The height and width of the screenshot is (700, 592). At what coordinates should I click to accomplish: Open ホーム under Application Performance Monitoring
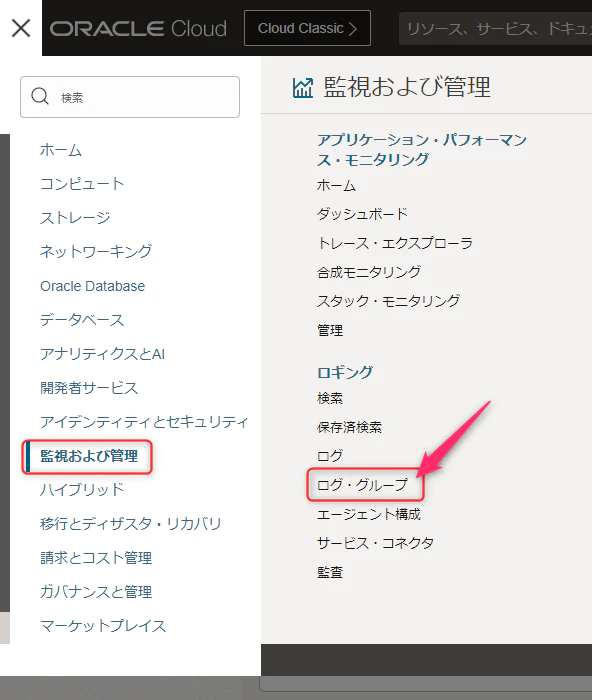(336, 185)
